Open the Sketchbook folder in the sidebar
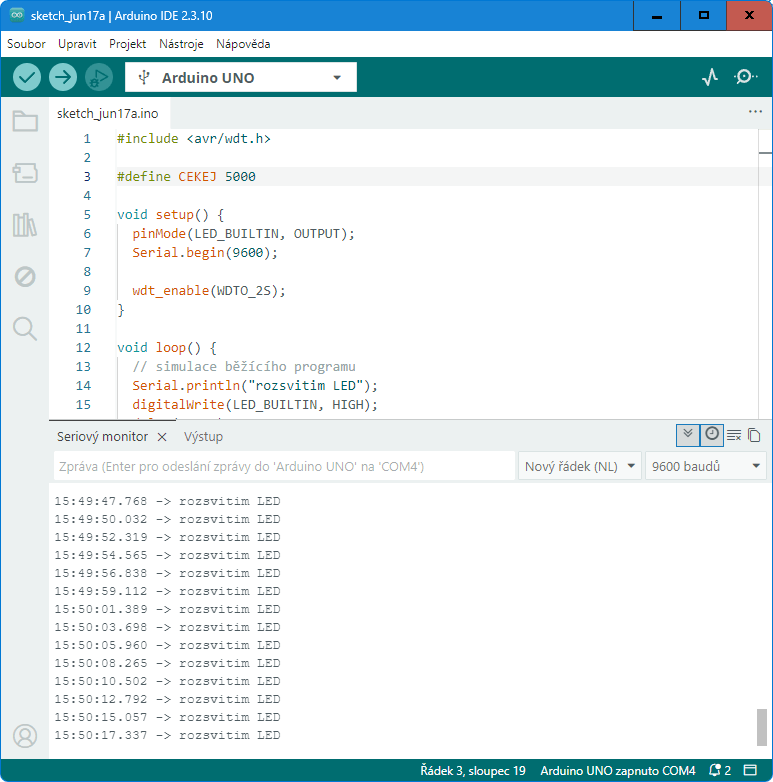Screen dimensions: 773x782 pyautogui.click(x=25, y=121)
